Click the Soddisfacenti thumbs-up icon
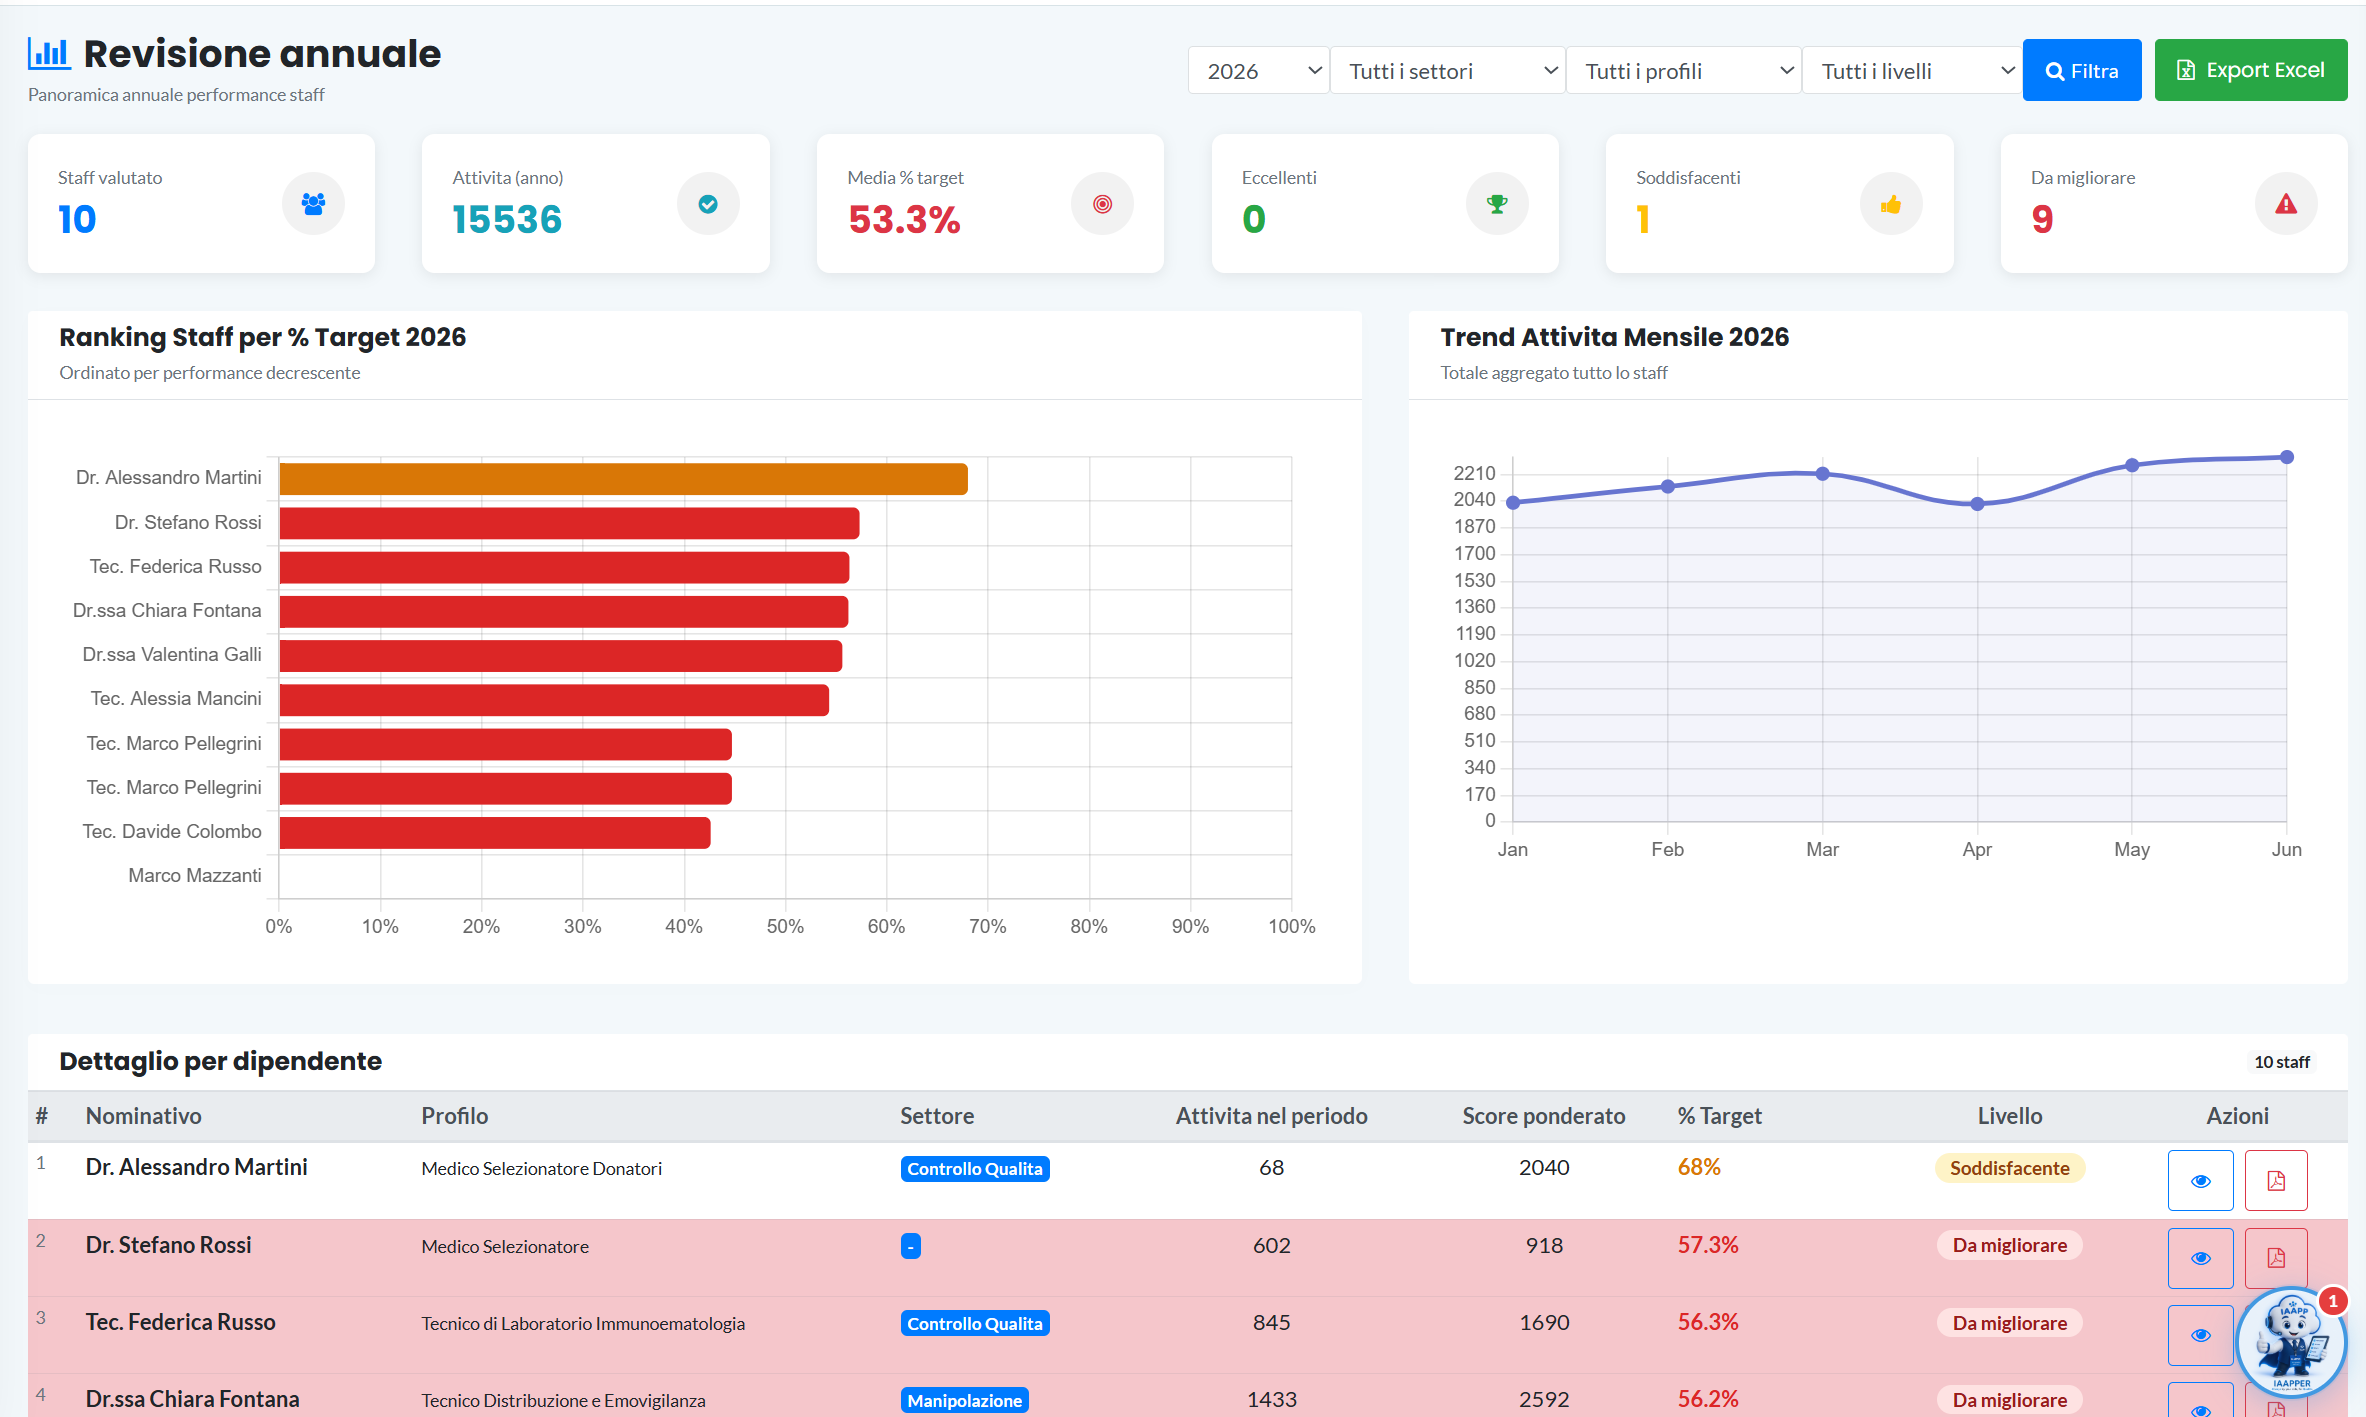The image size is (2366, 1417). (1891, 204)
